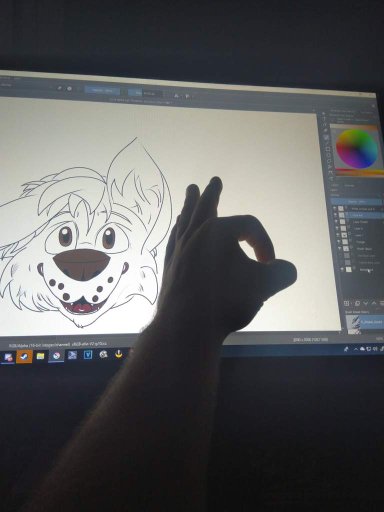
Task: Move layer up using the up arrow
Action: click(x=374, y=303)
